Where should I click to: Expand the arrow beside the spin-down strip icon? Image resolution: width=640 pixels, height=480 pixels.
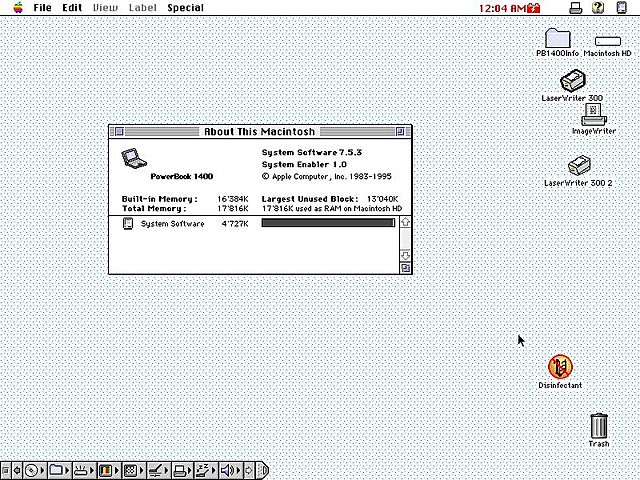(x=92, y=471)
